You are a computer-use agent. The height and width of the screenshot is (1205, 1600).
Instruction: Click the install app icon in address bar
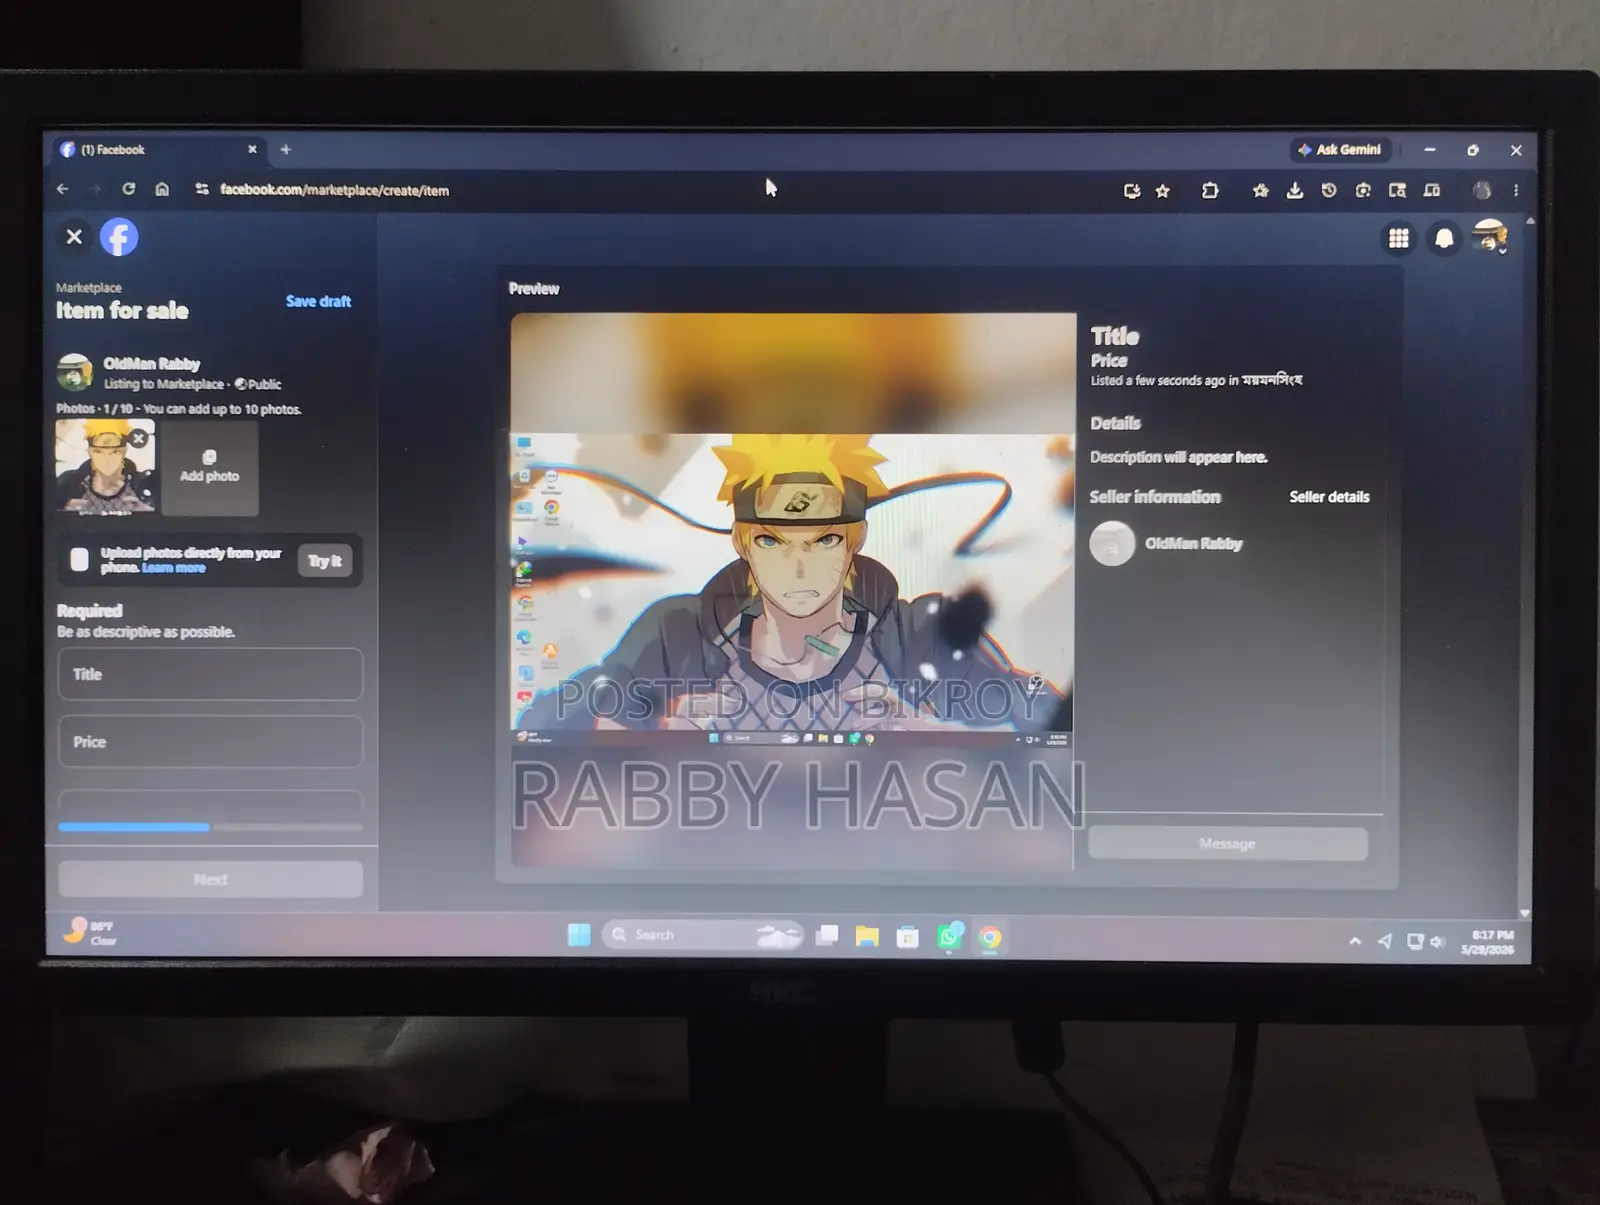point(1132,190)
